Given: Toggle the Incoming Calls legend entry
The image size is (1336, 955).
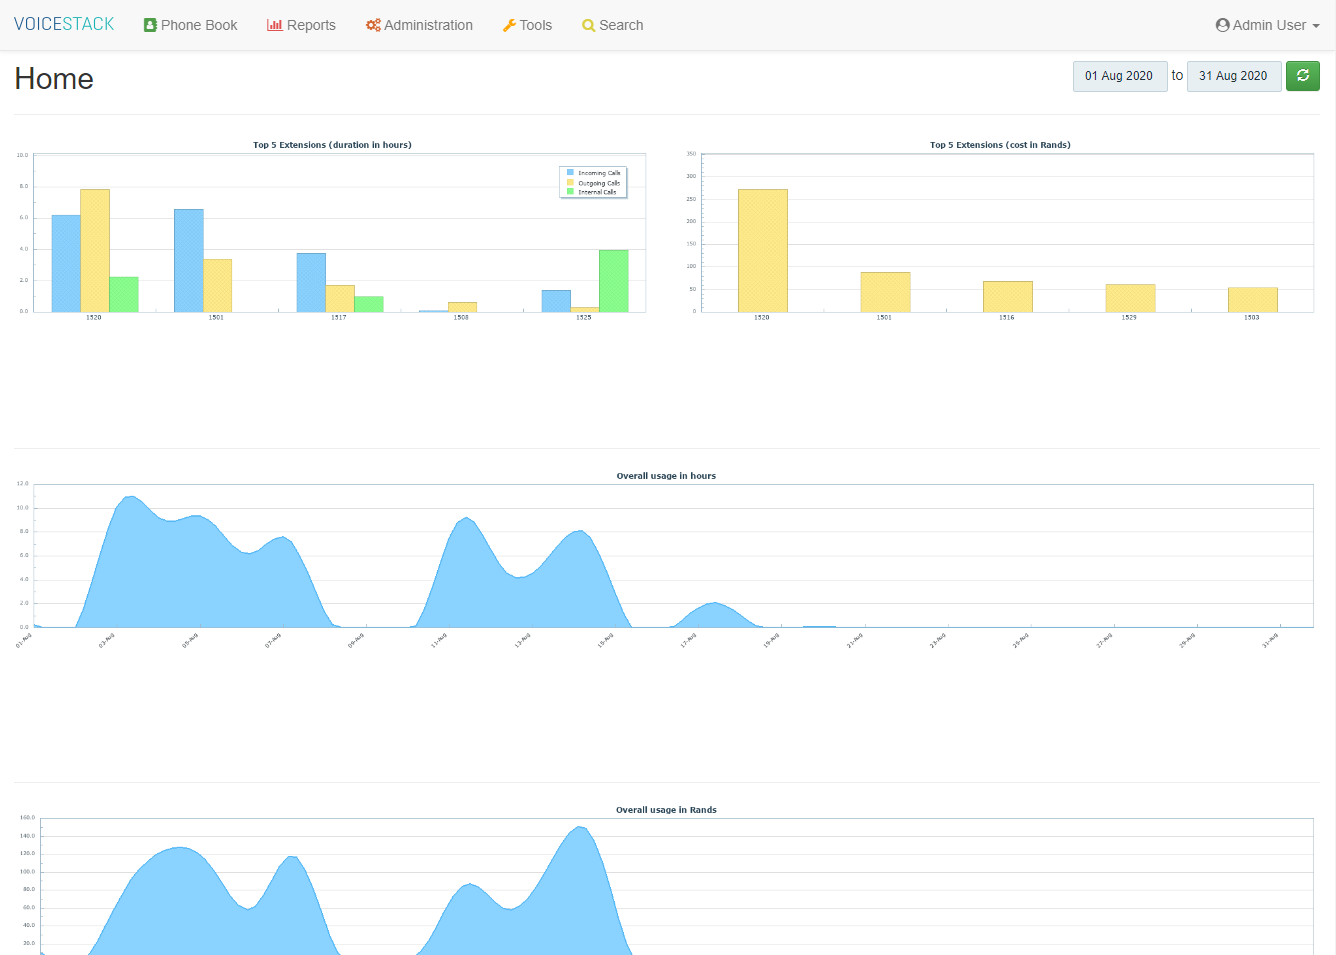Looking at the screenshot, I should point(599,173).
